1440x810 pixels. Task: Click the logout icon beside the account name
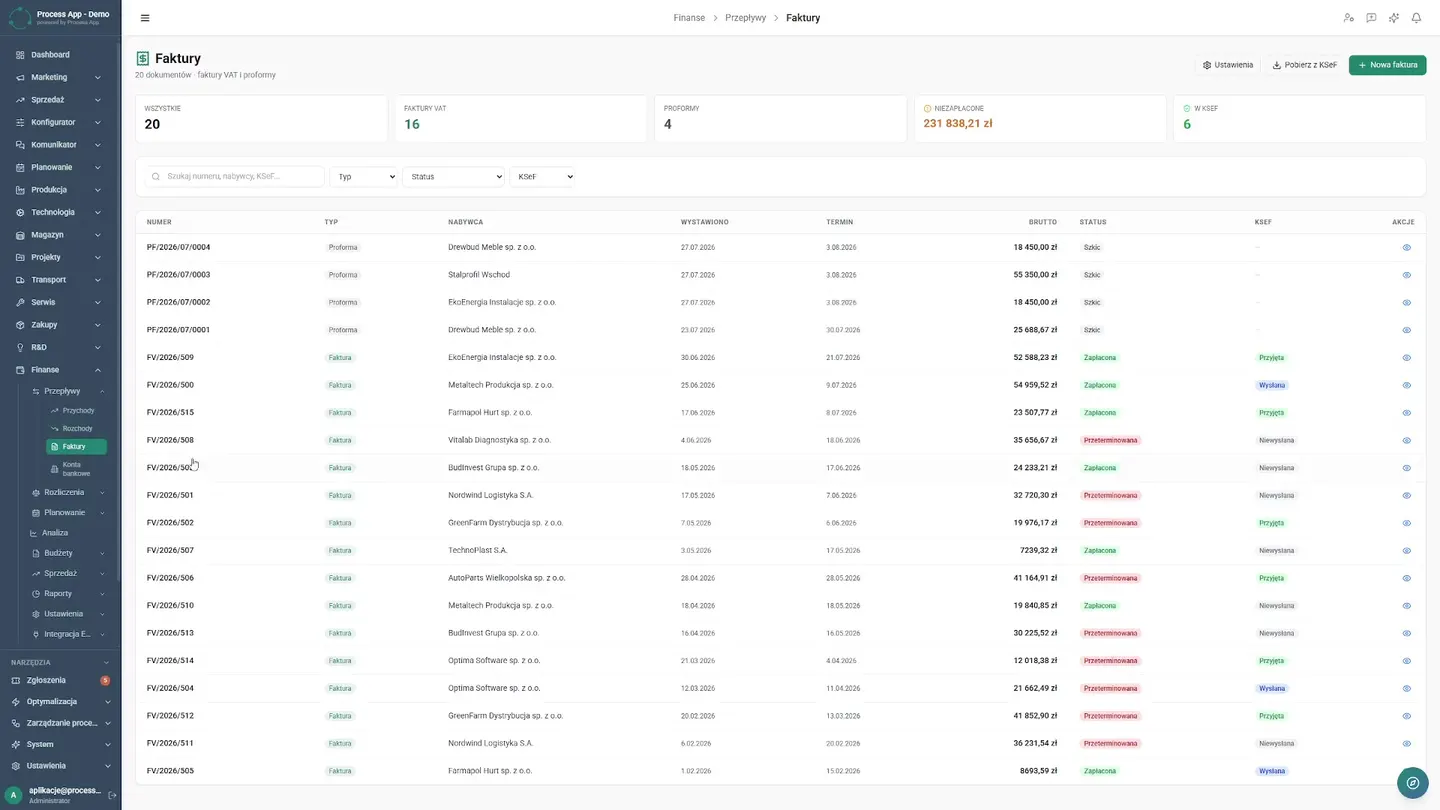(x=112, y=795)
